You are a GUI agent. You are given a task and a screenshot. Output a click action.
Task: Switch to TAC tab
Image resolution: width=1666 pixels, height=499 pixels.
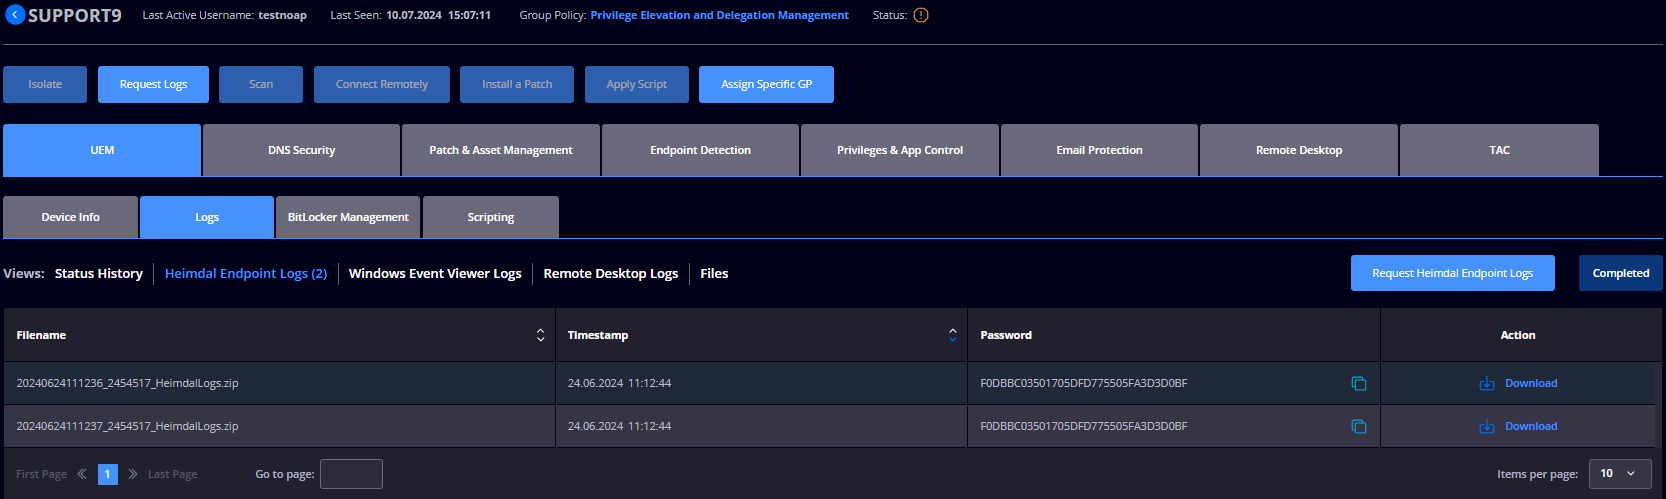pos(1499,150)
